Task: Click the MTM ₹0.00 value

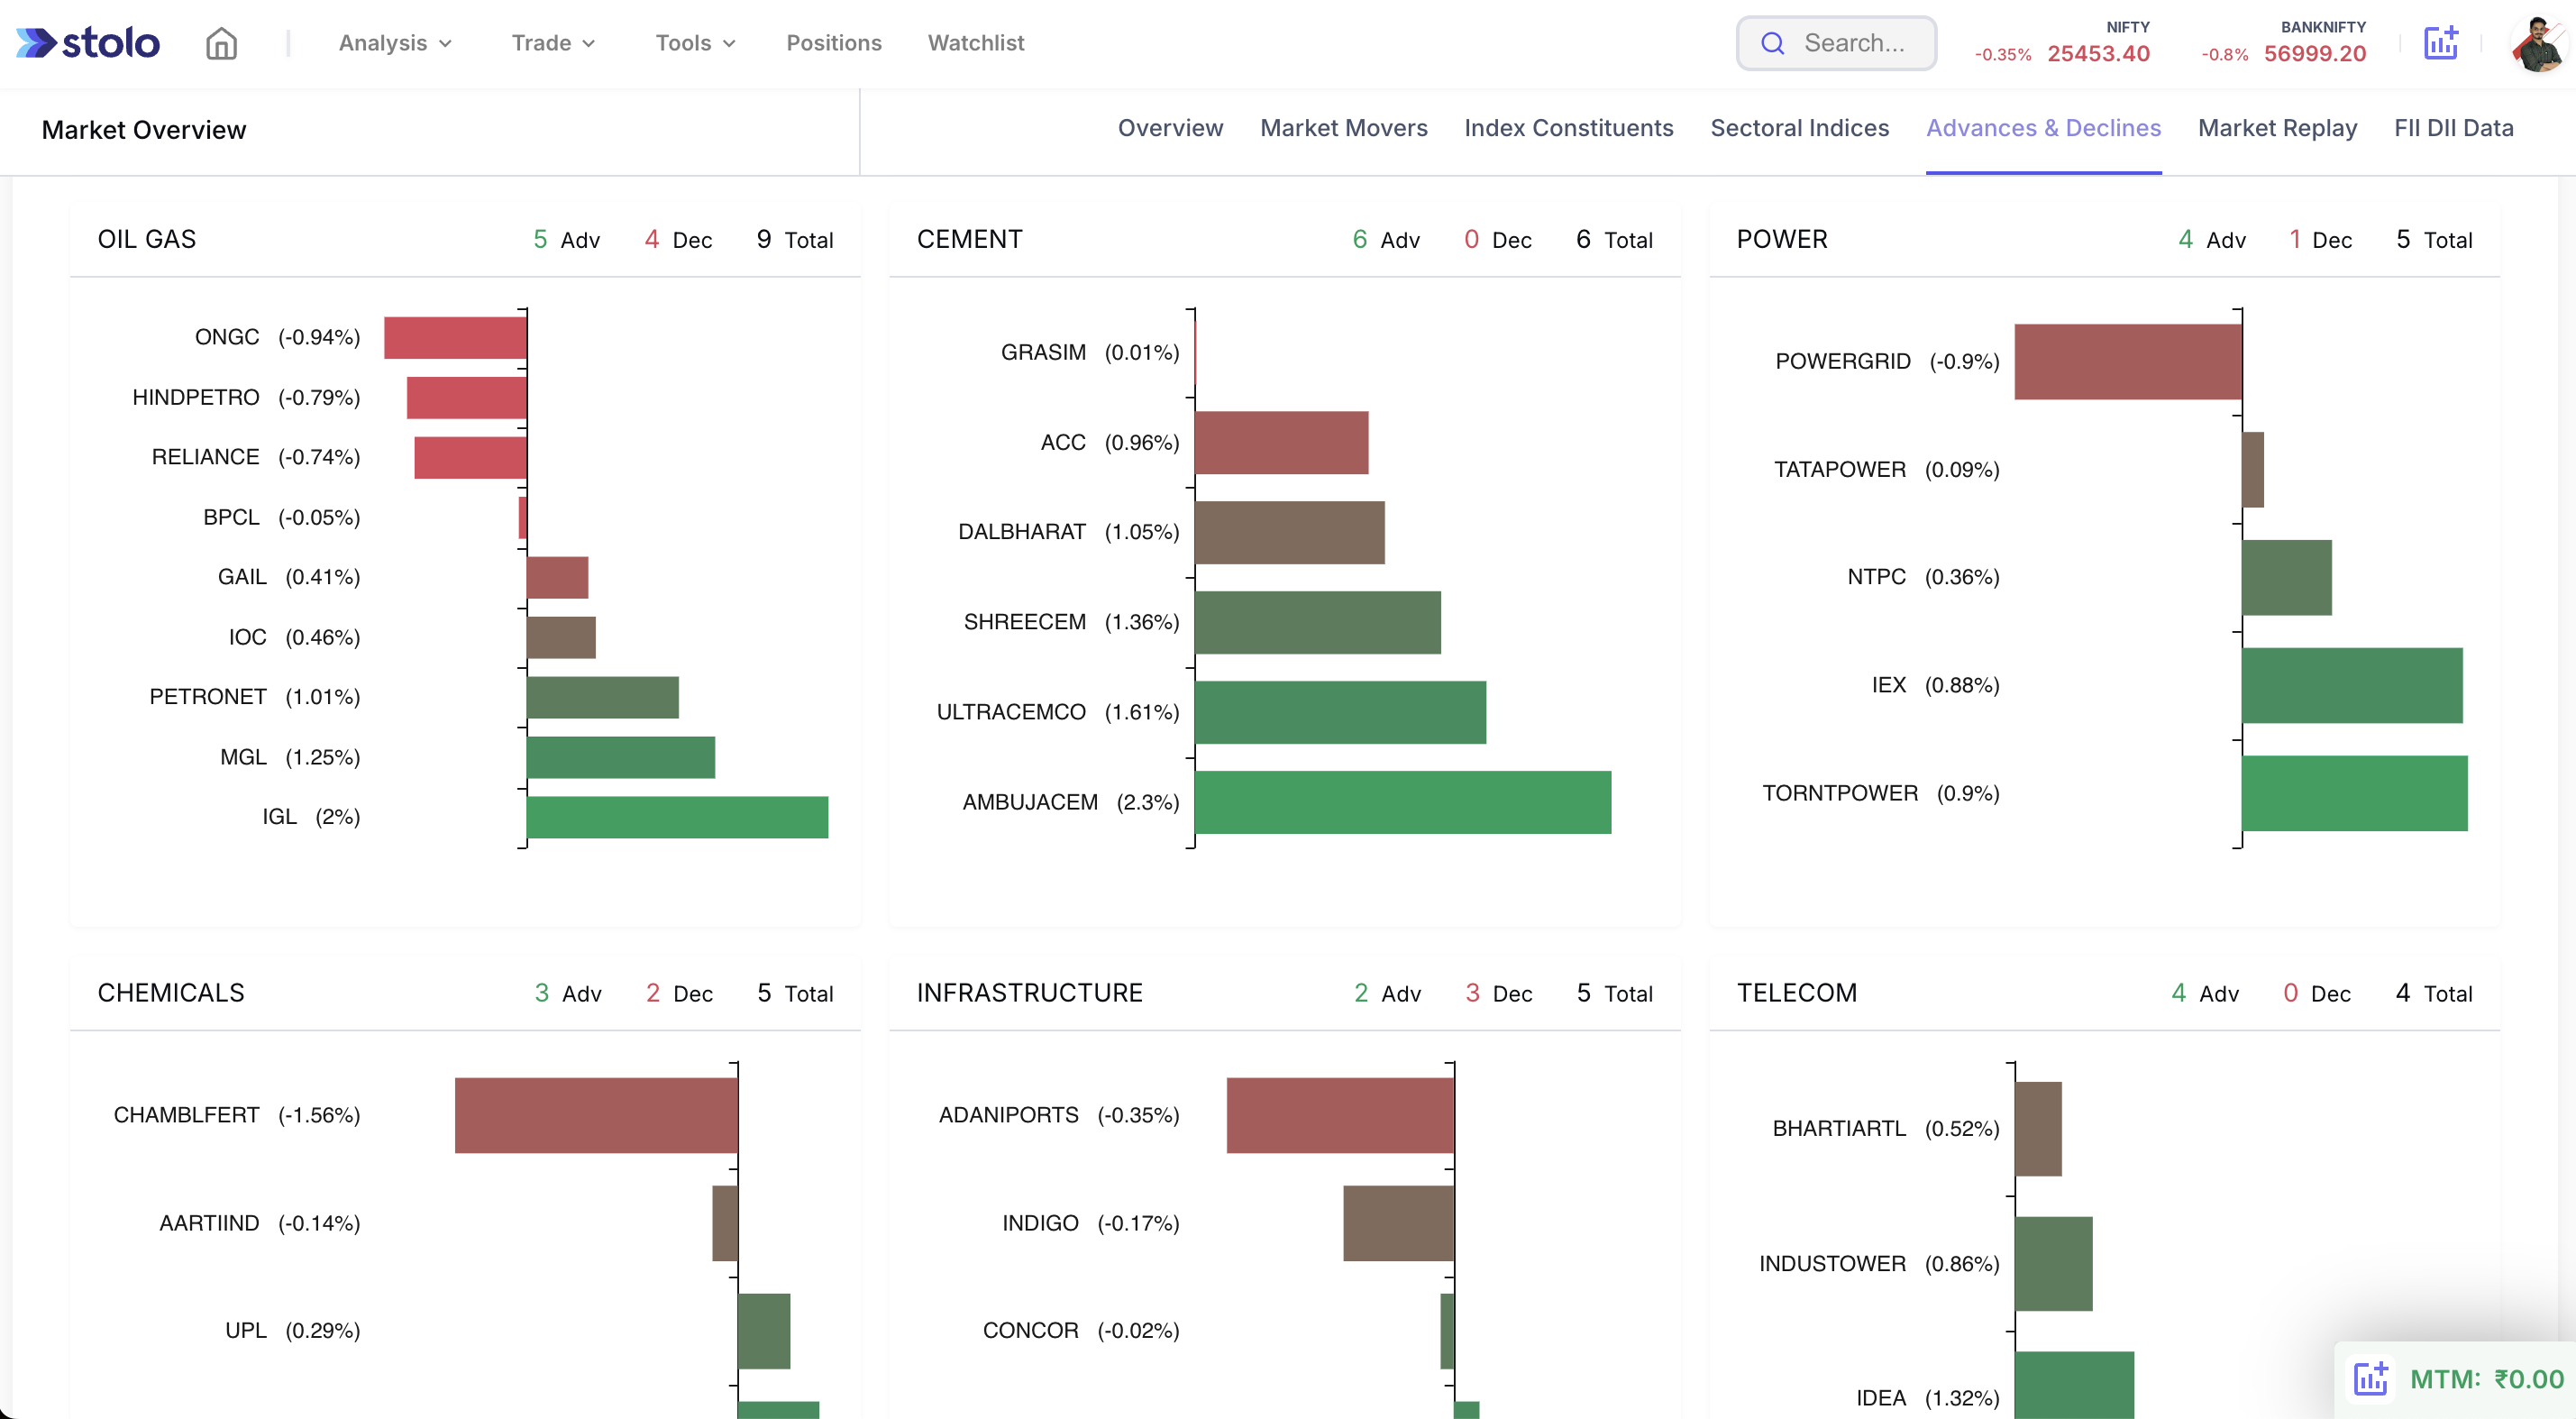Action: (x=2529, y=1379)
